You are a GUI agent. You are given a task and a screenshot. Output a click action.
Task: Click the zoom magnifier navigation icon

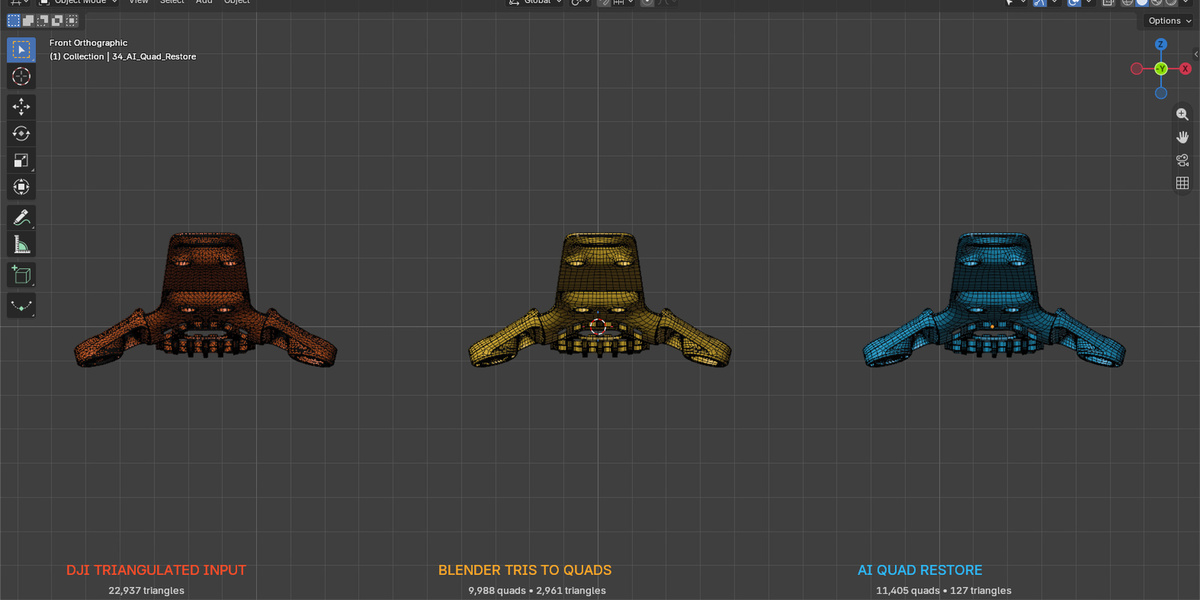[1182, 115]
